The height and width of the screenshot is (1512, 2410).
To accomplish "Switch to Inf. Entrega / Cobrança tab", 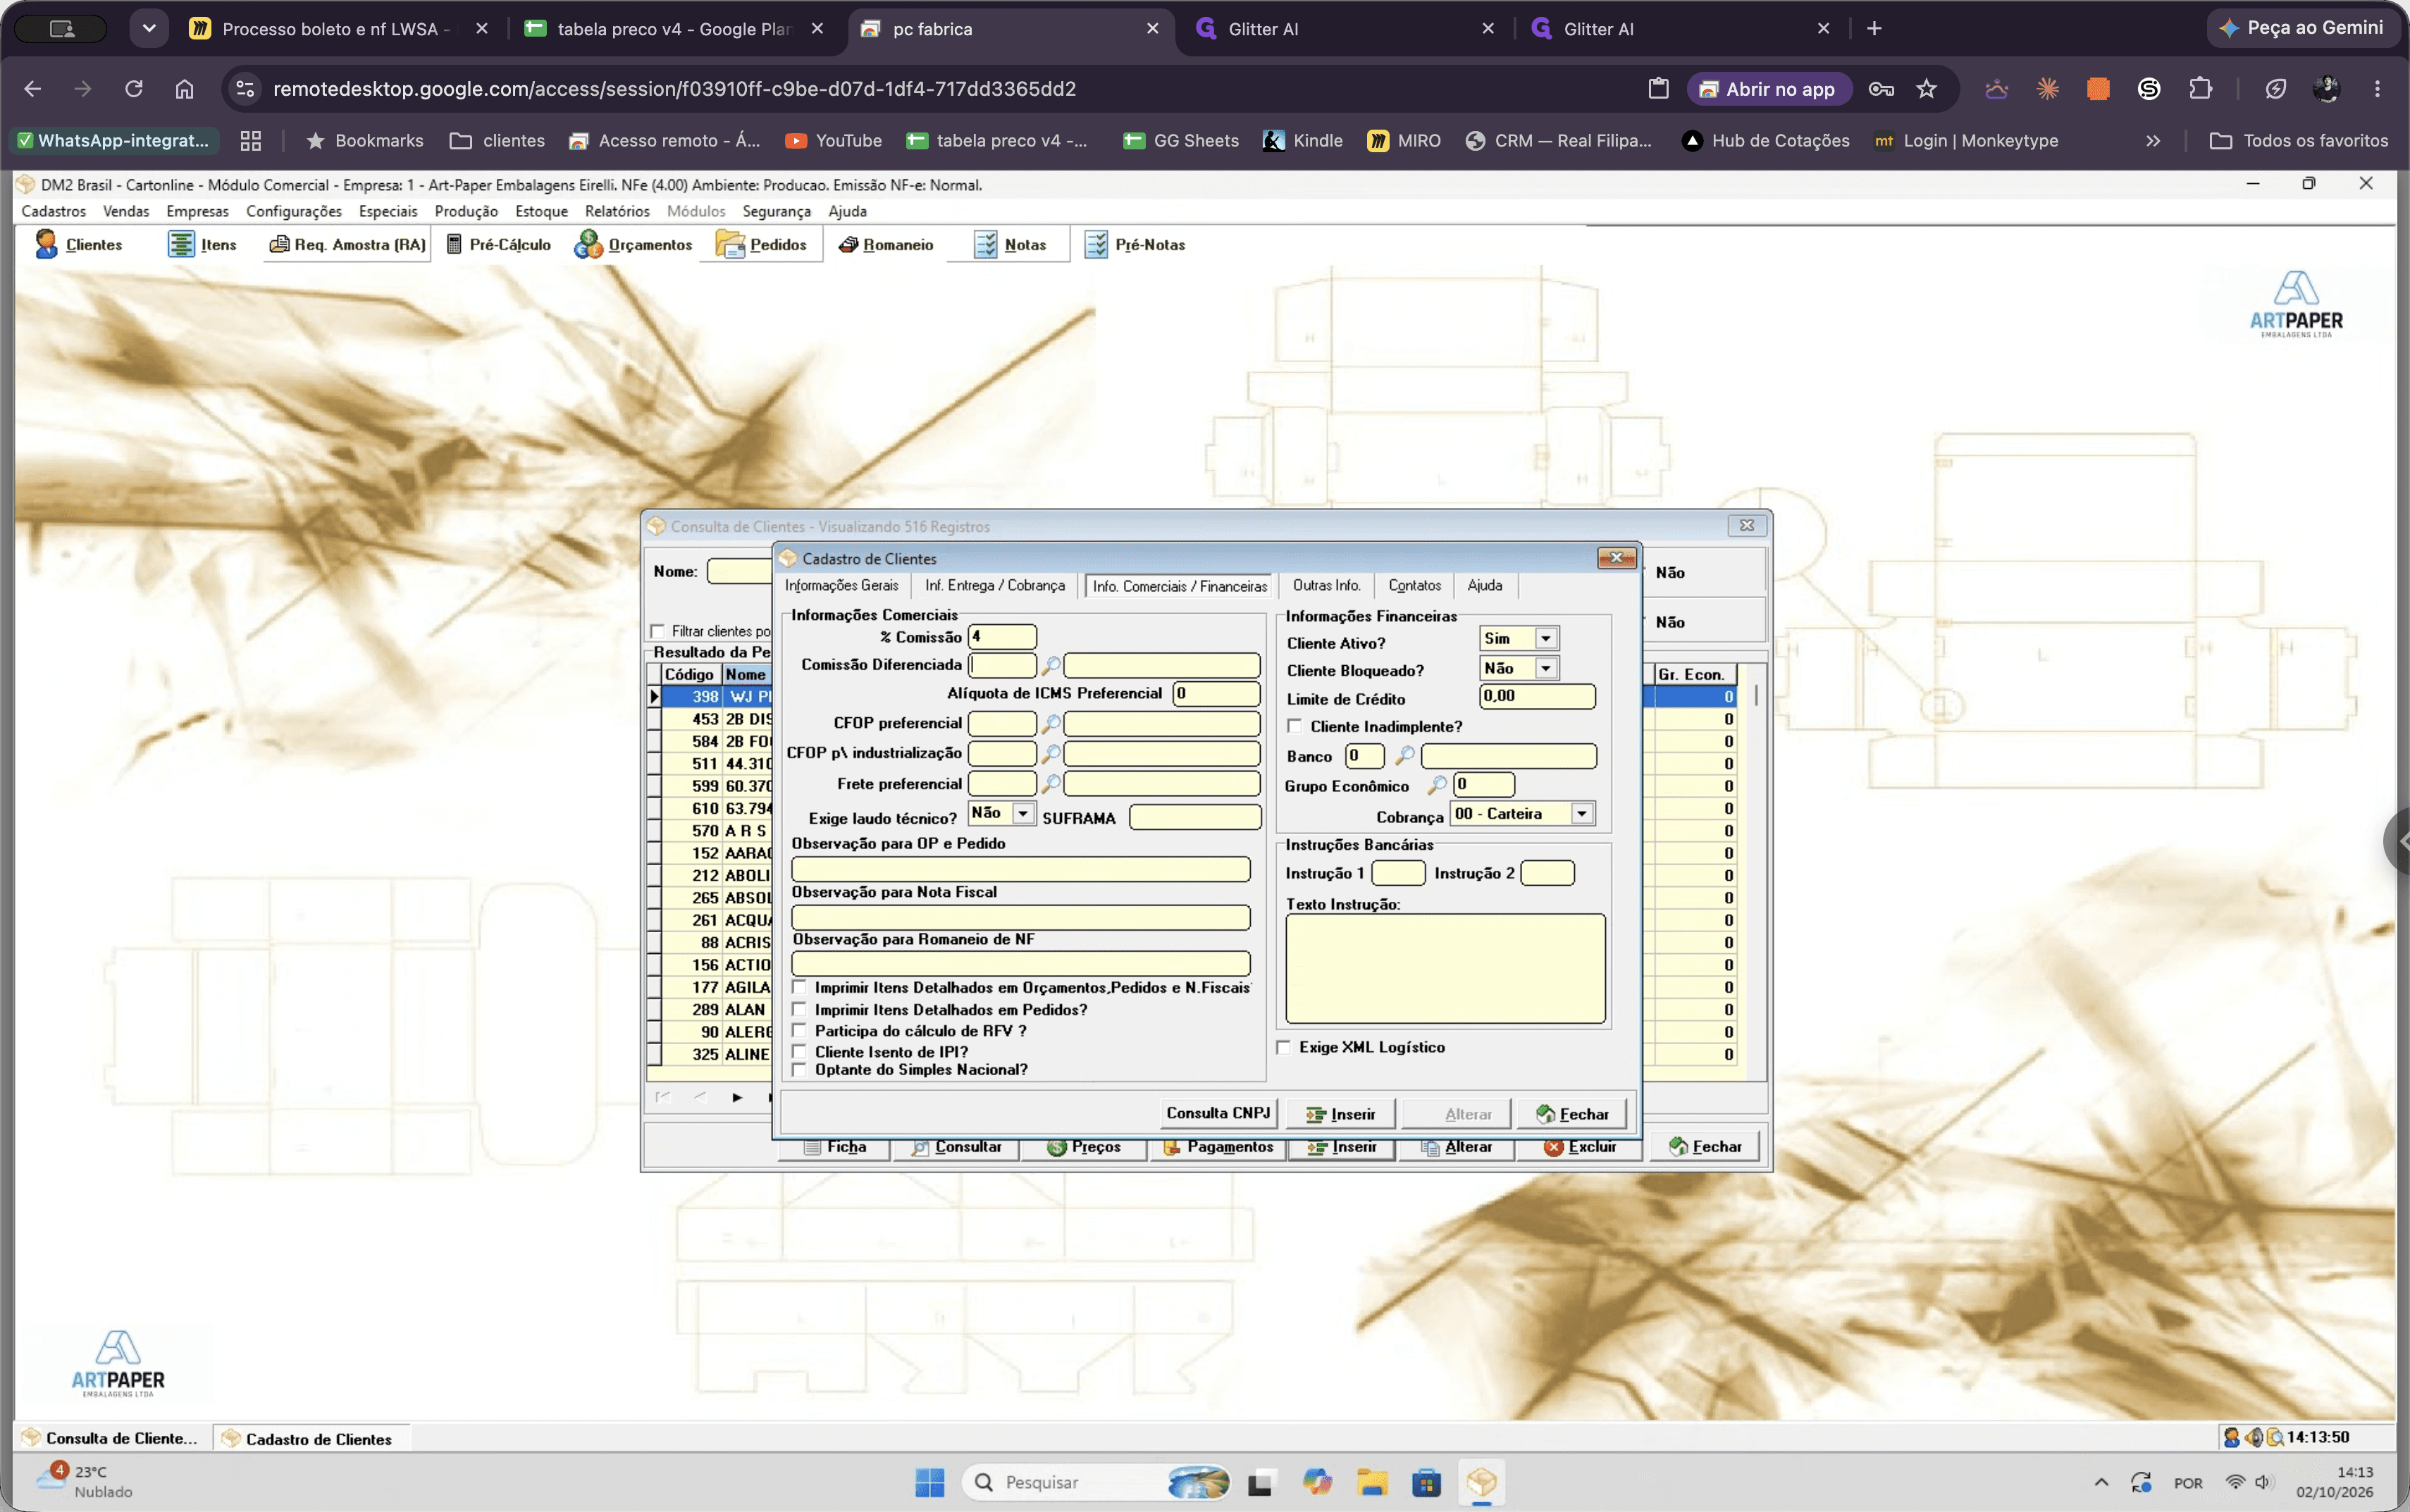I will pyautogui.click(x=995, y=585).
